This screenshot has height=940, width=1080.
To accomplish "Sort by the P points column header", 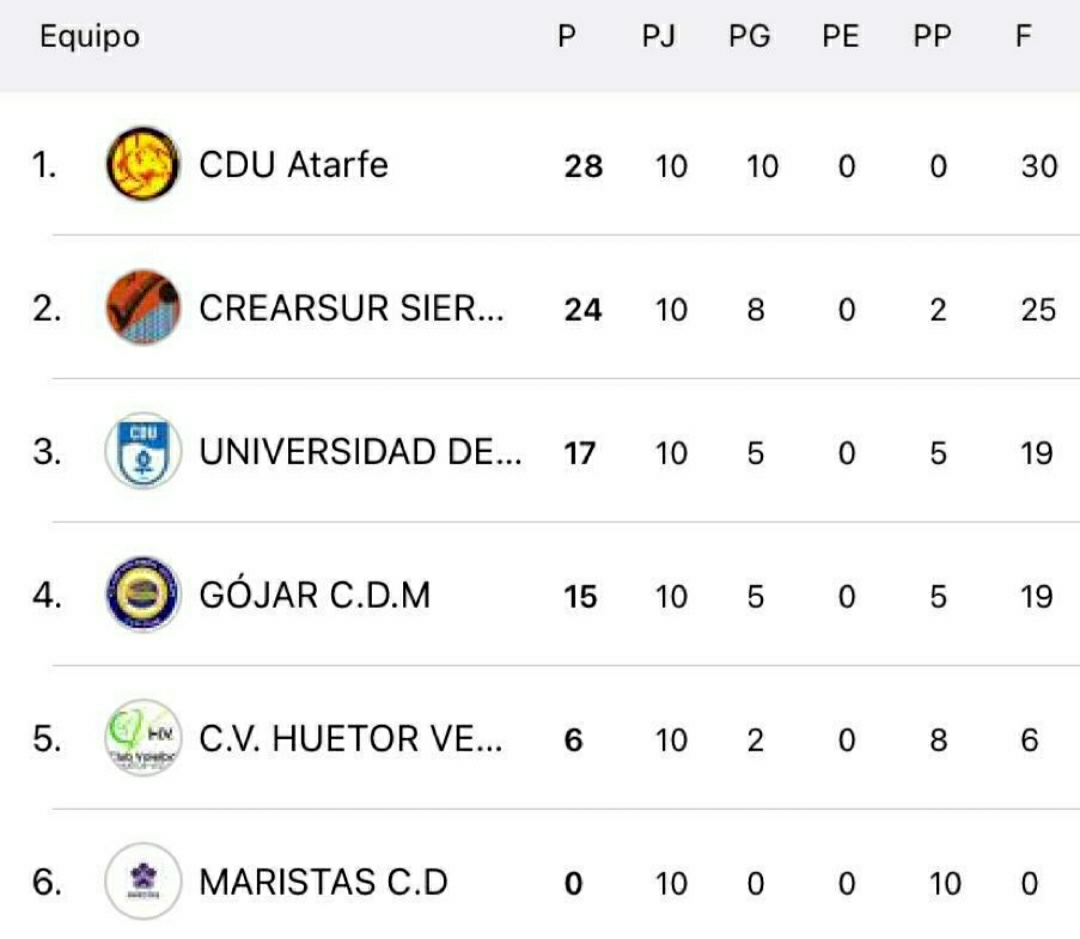I will [x=567, y=36].
